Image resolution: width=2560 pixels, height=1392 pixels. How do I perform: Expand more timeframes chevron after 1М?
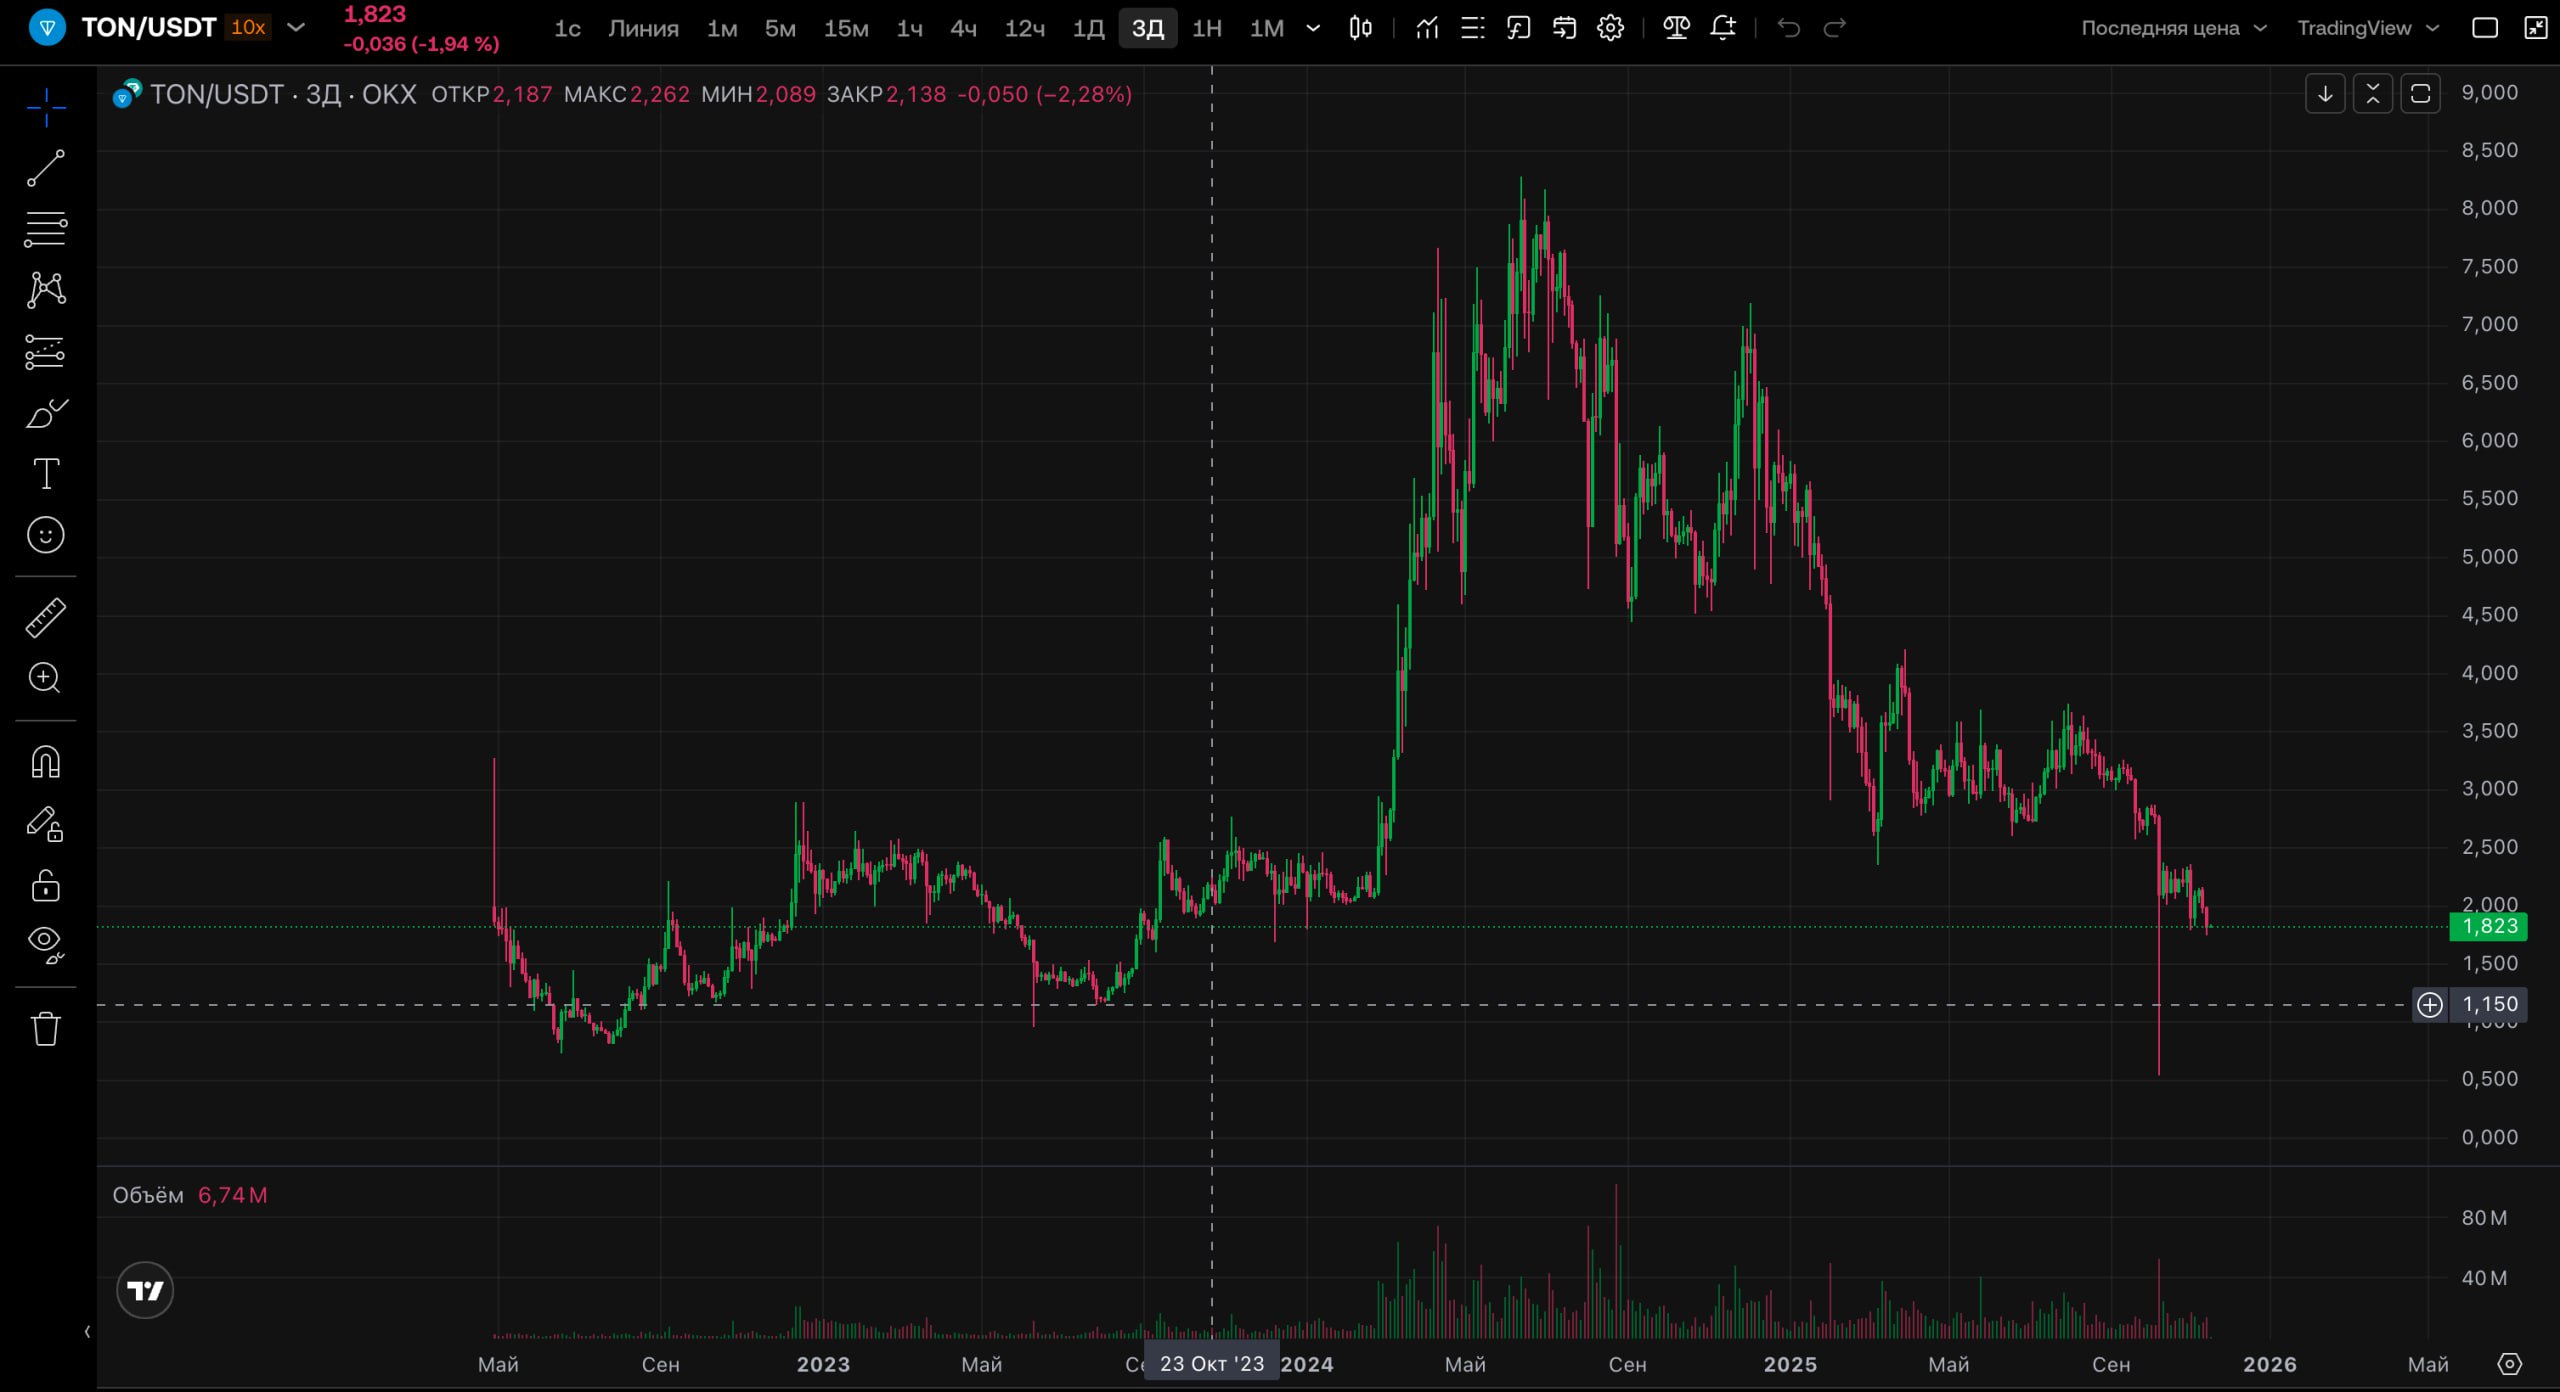pos(1313,28)
